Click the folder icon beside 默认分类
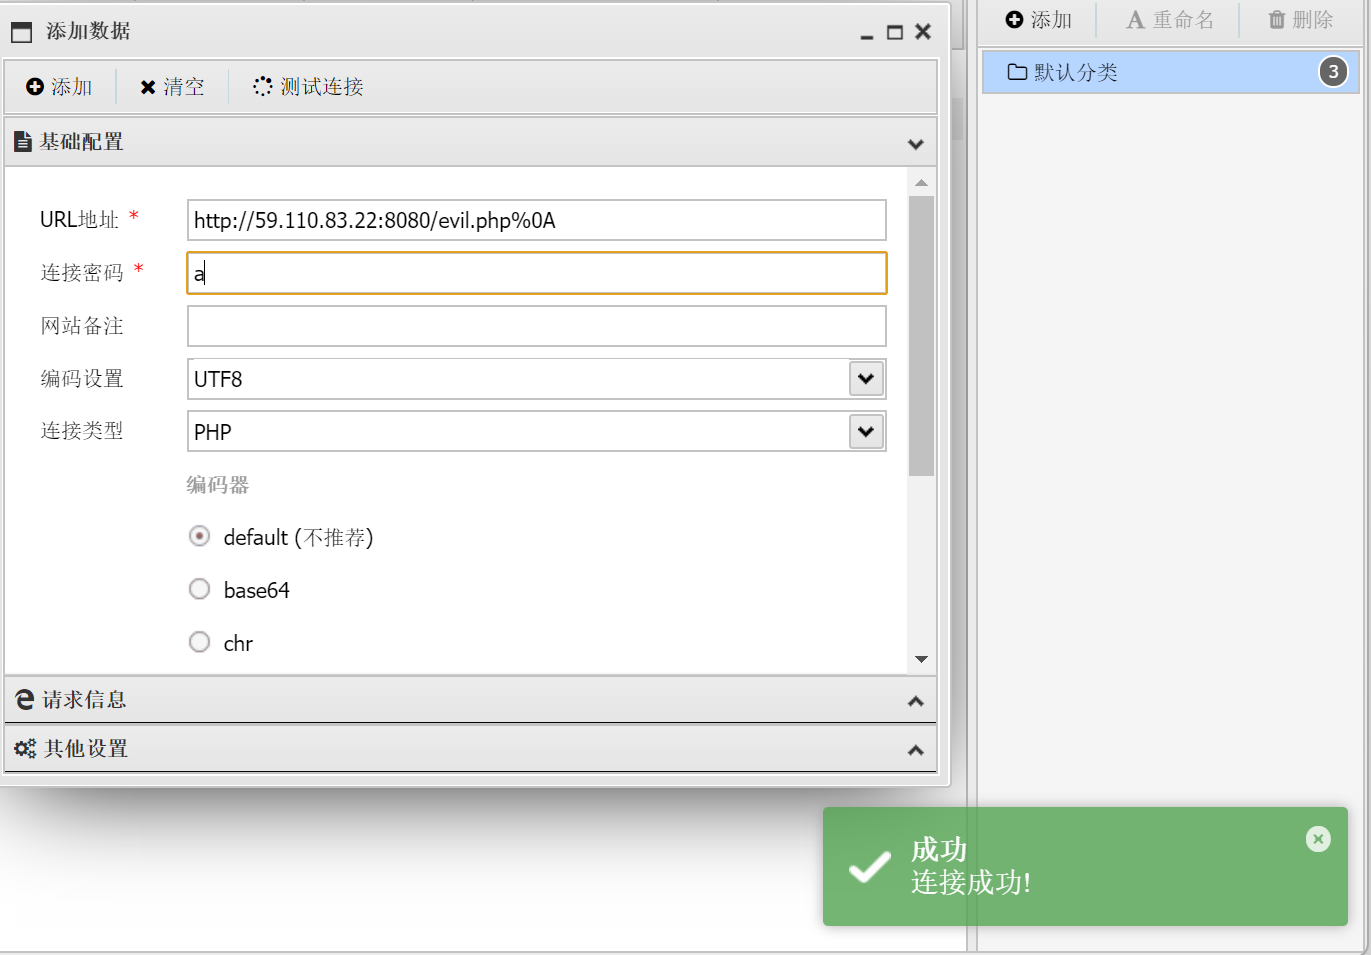The height and width of the screenshot is (955, 1371). (x=1017, y=72)
